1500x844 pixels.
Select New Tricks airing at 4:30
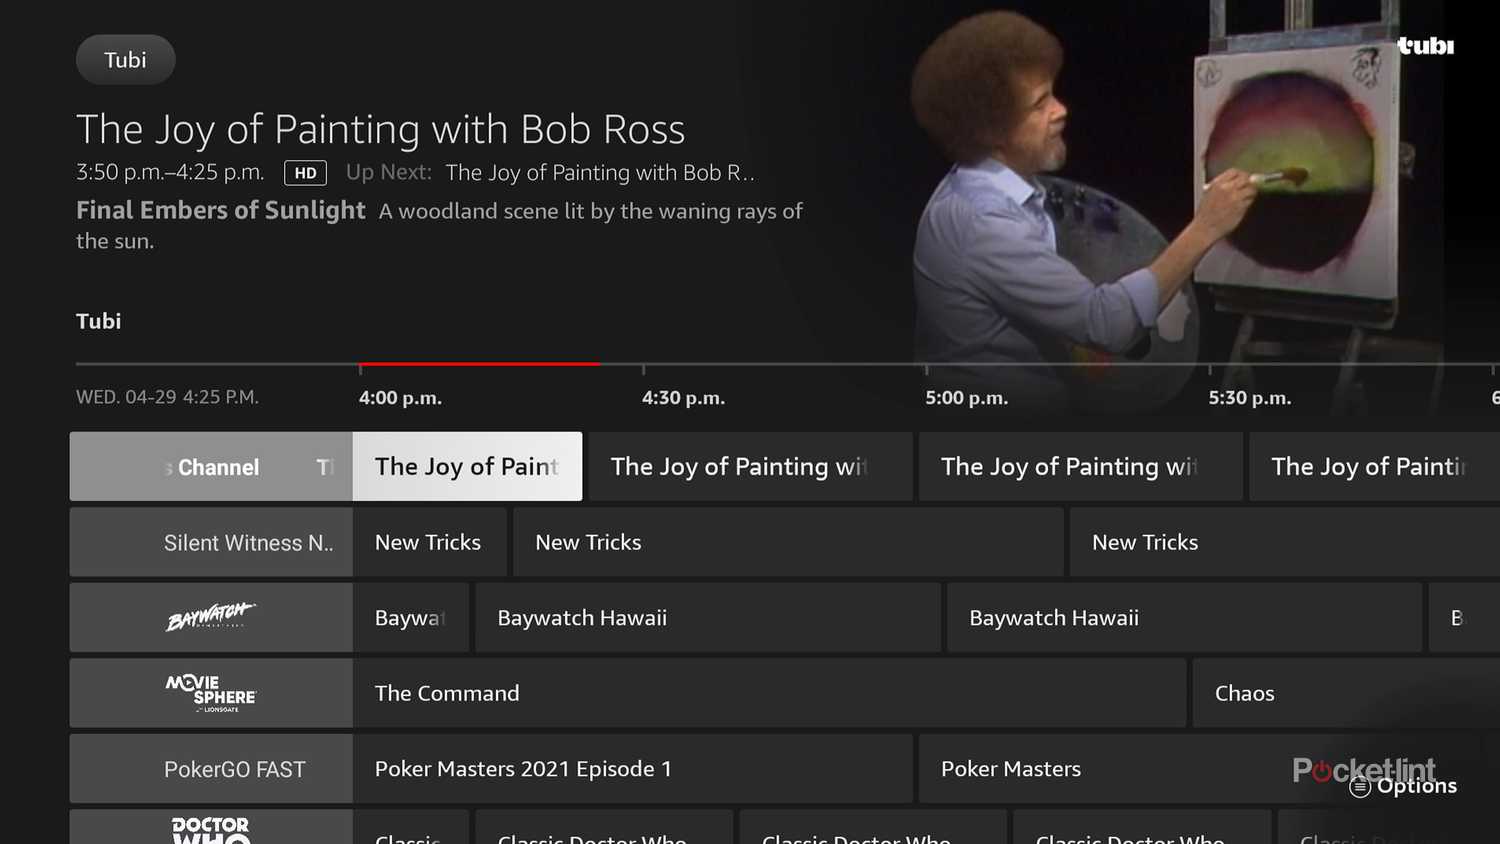(x=788, y=541)
